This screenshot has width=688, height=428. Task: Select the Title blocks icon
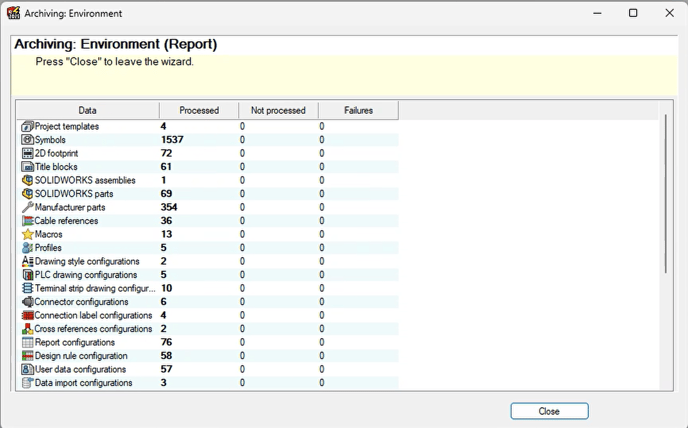tap(27, 167)
